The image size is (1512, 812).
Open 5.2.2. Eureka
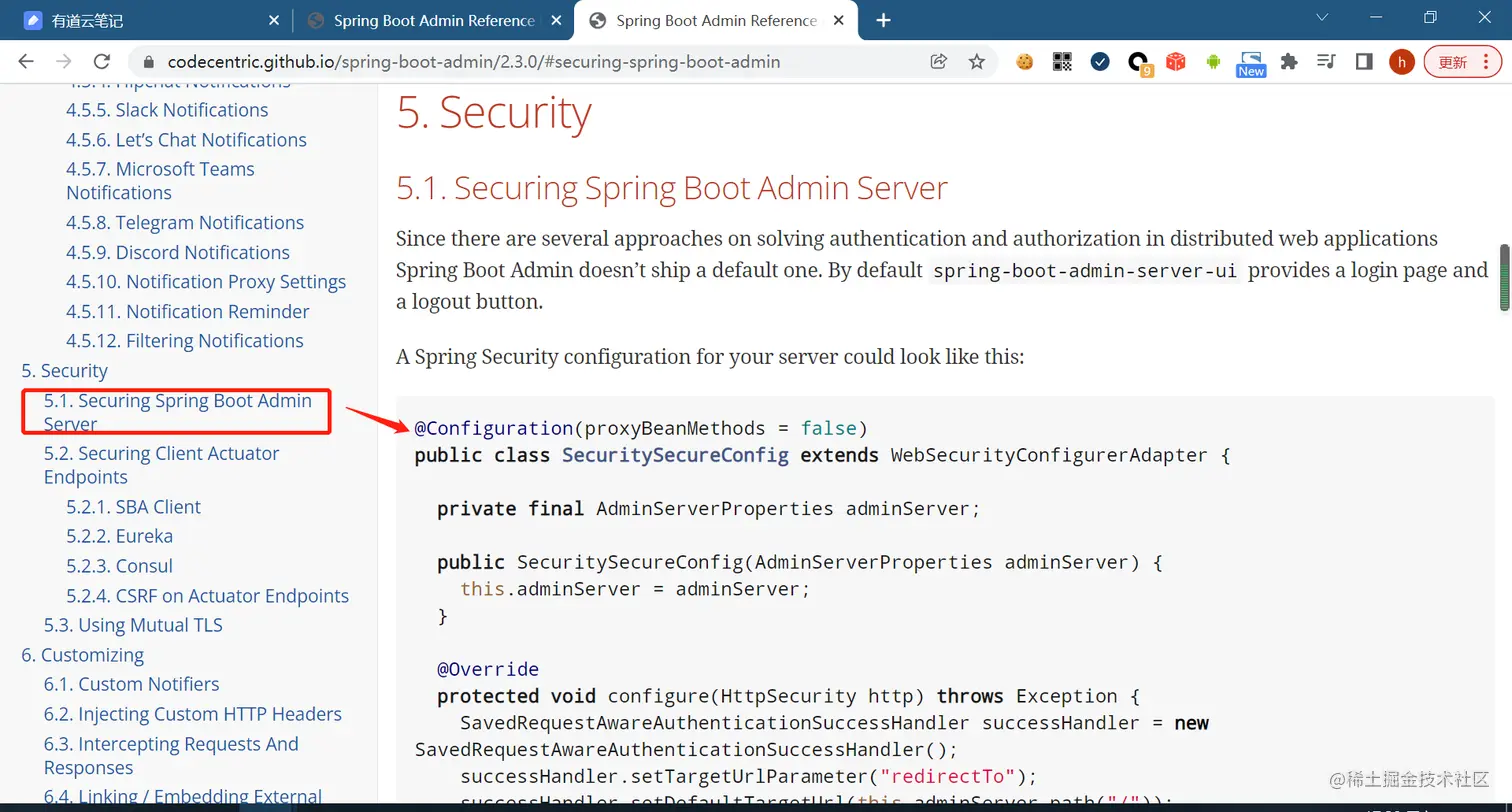pyautogui.click(x=119, y=536)
